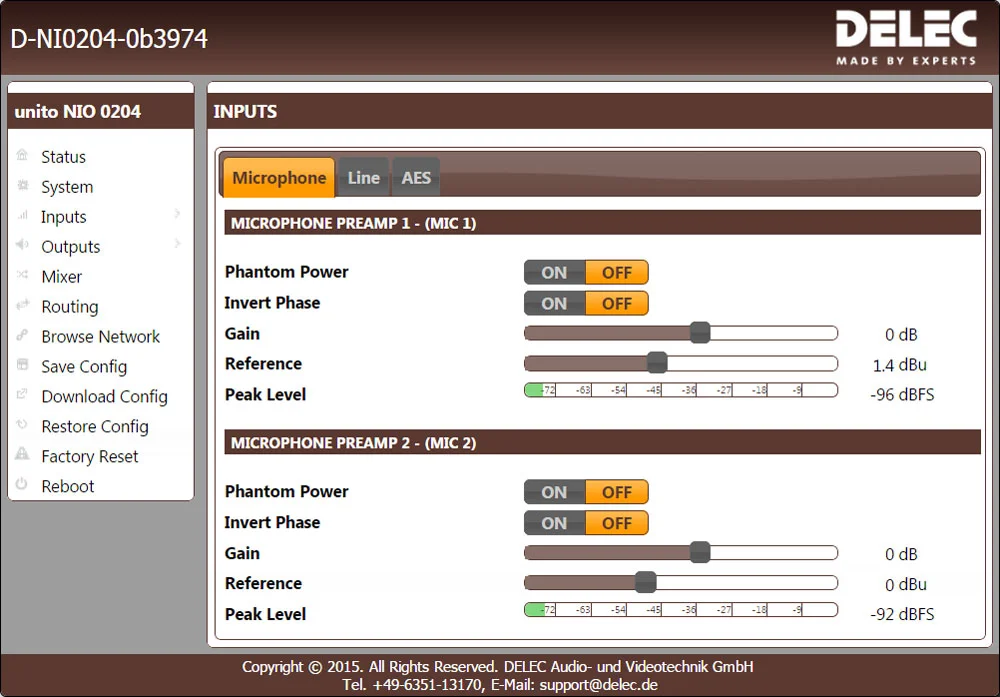This screenshot has width=1000, height=697.
Task: Turn MIC 1 Phantom Power OFF
Action: tap(617, 272)
